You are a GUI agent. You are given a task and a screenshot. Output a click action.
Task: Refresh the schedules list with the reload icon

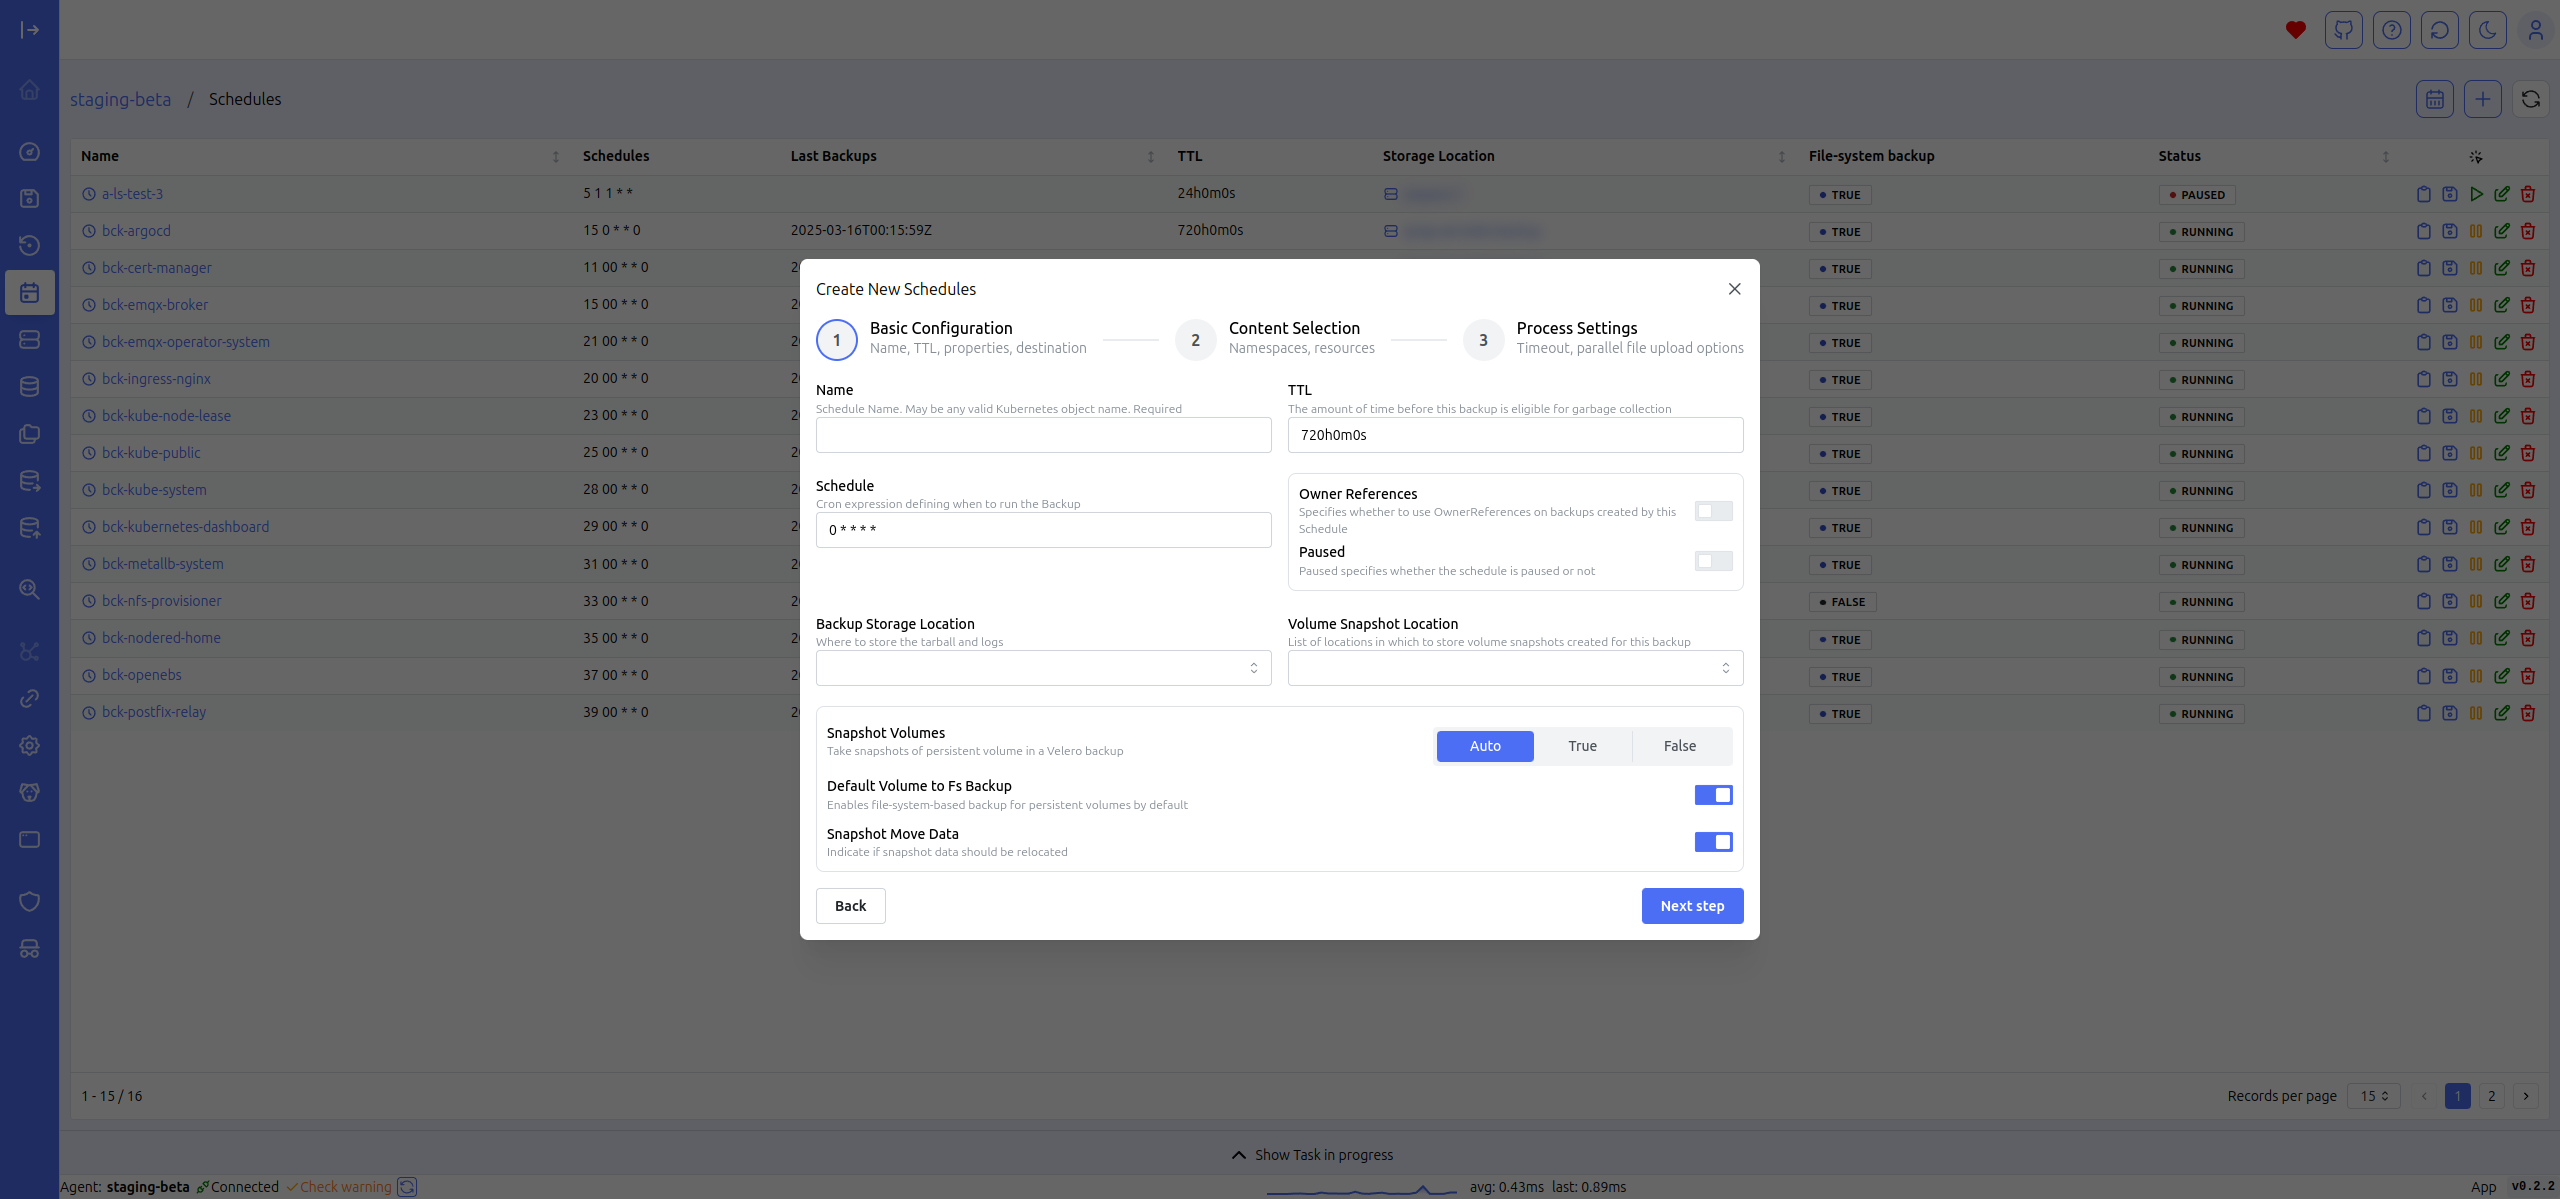(2531, 99)
